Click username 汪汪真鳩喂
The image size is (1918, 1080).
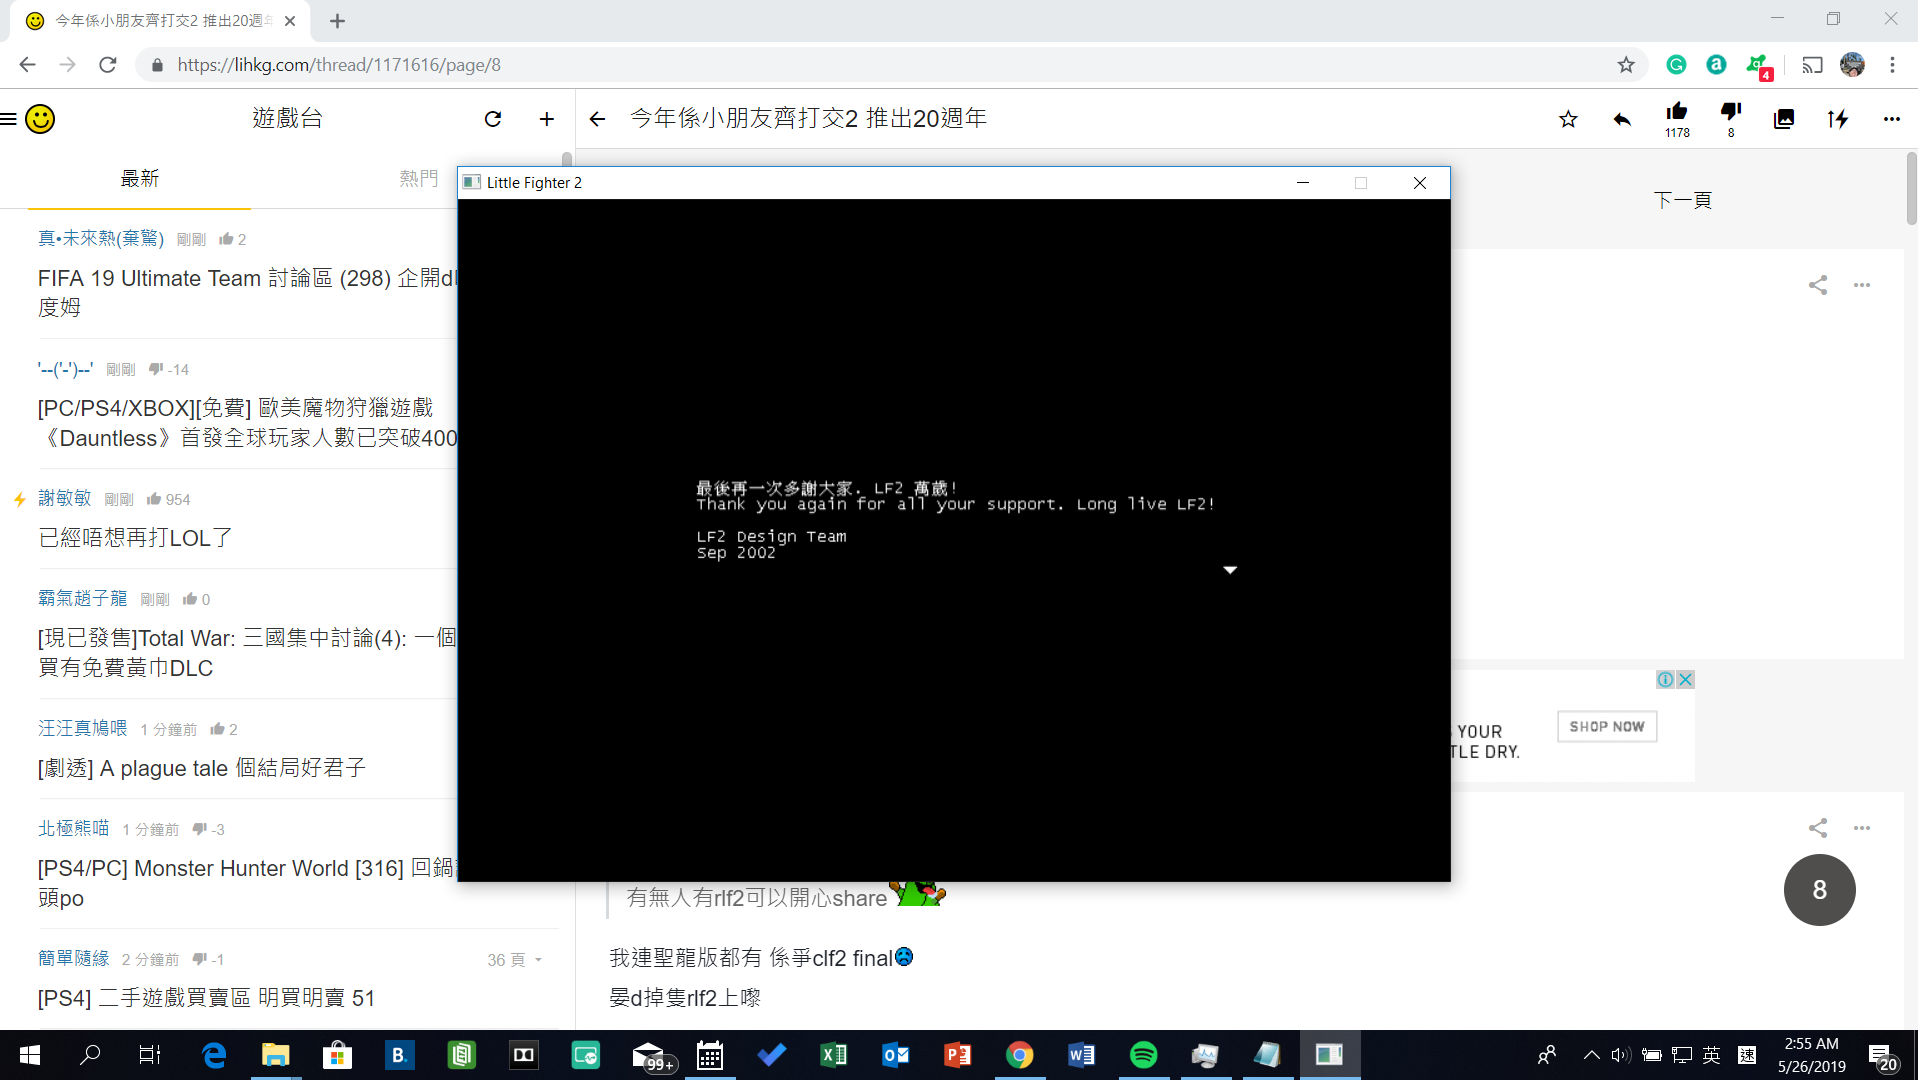tap(83, 728)
